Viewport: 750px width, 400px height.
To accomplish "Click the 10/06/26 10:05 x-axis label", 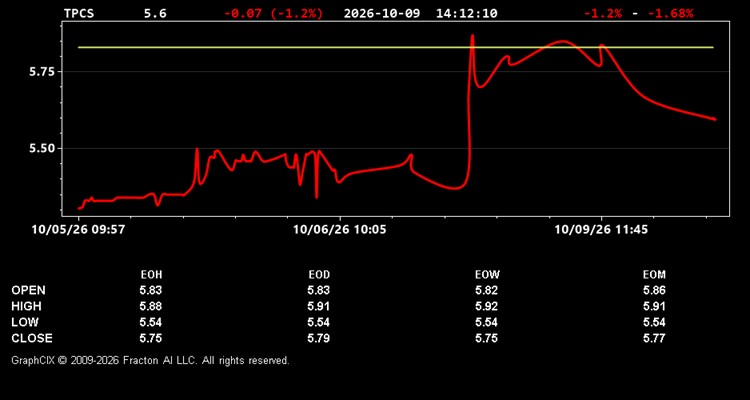I will tap(340, 230).
